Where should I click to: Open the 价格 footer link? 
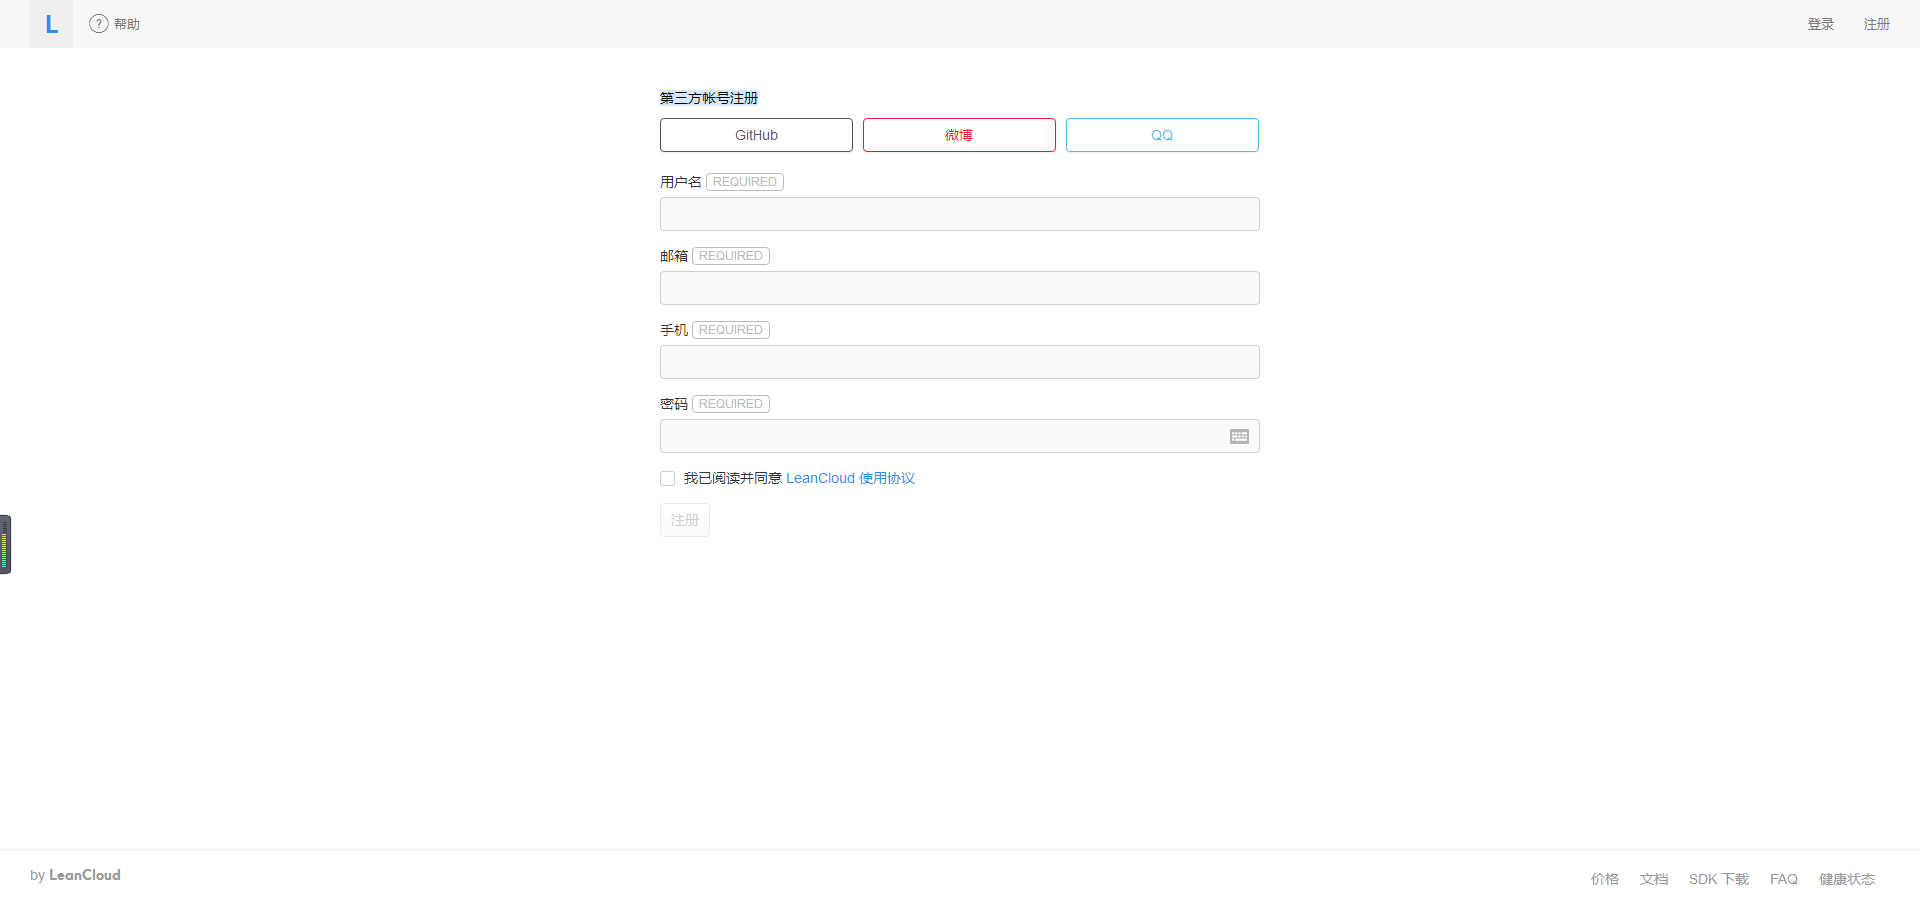(x=1604, y=879)
